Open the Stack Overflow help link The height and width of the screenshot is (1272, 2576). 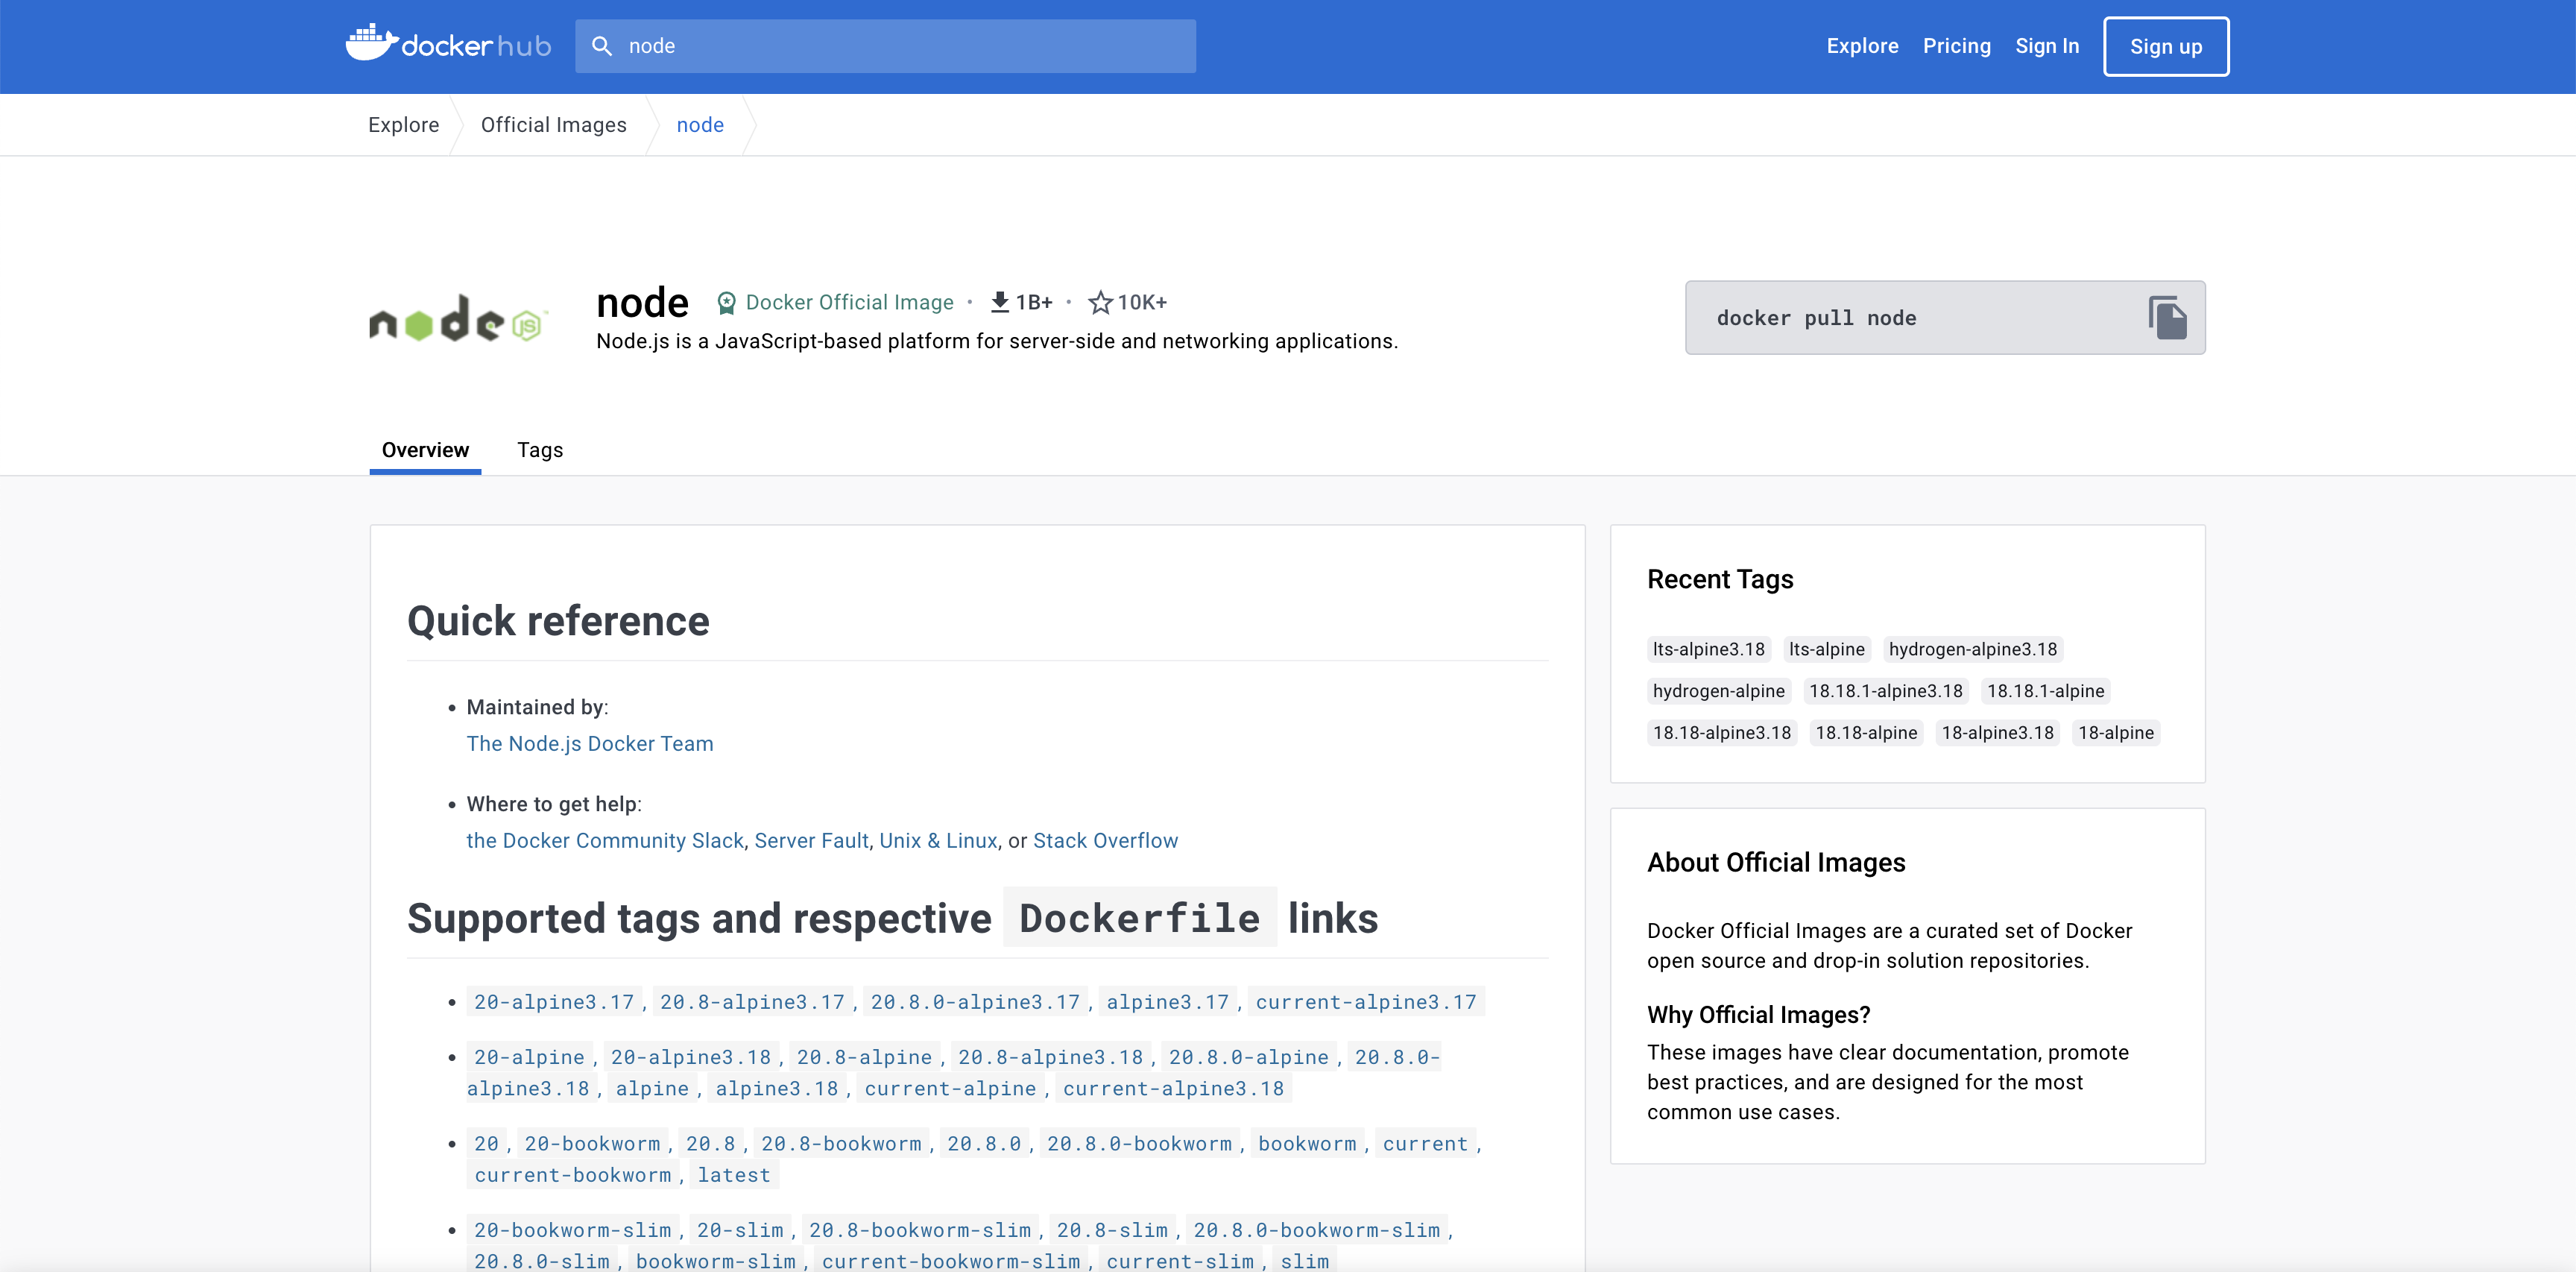click(1104, 841)
